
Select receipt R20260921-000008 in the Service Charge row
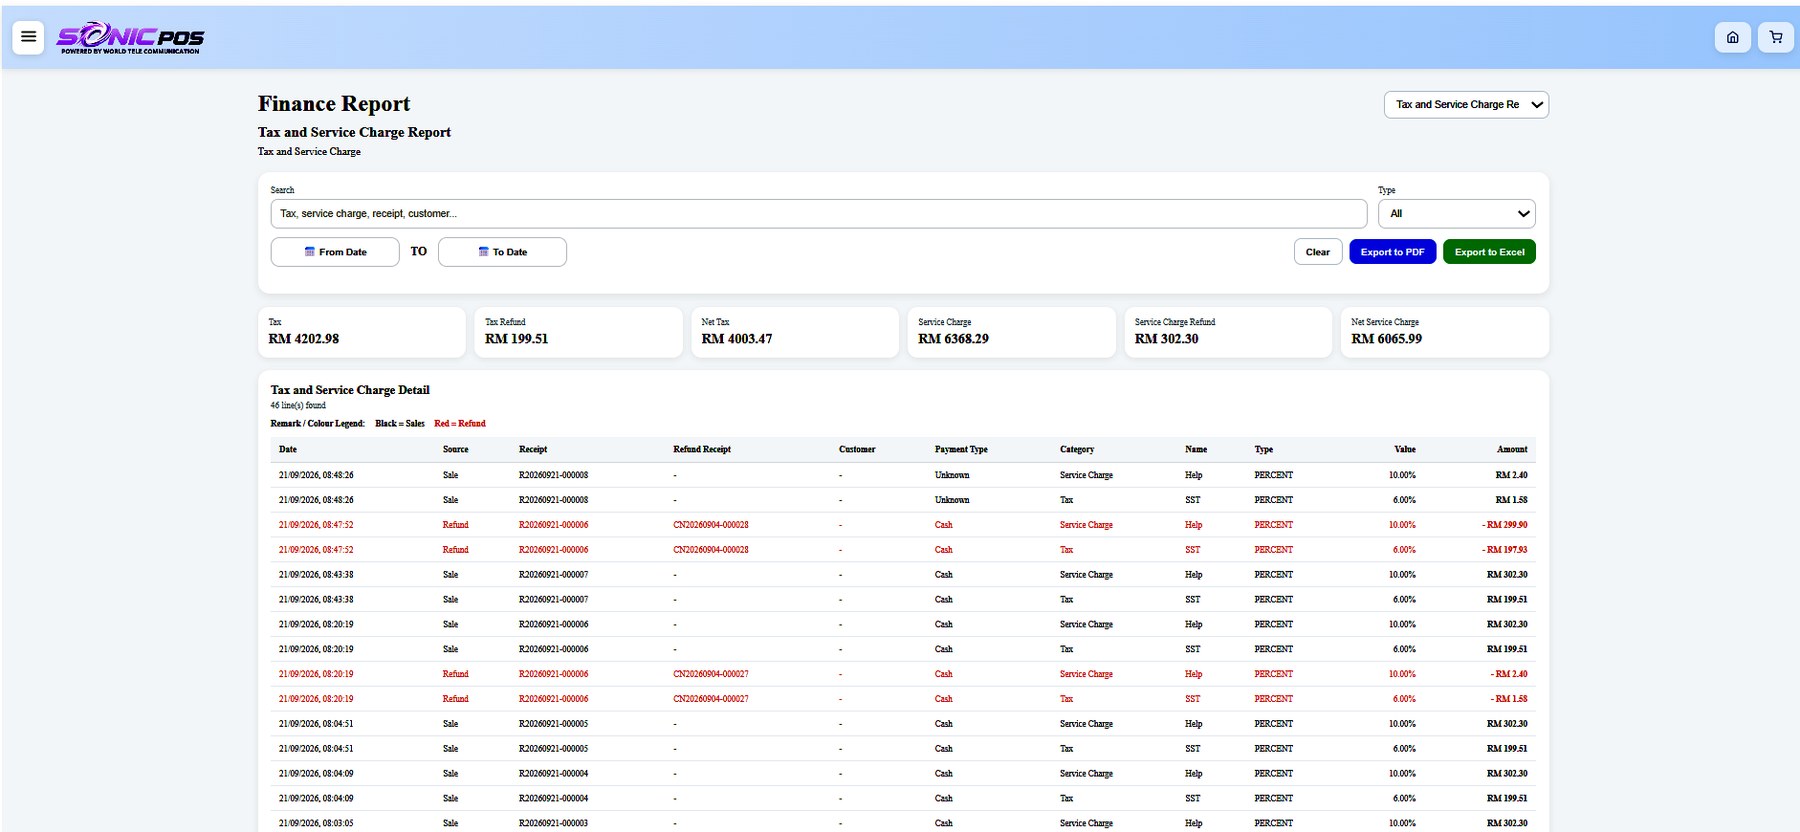tap(553, 475)
